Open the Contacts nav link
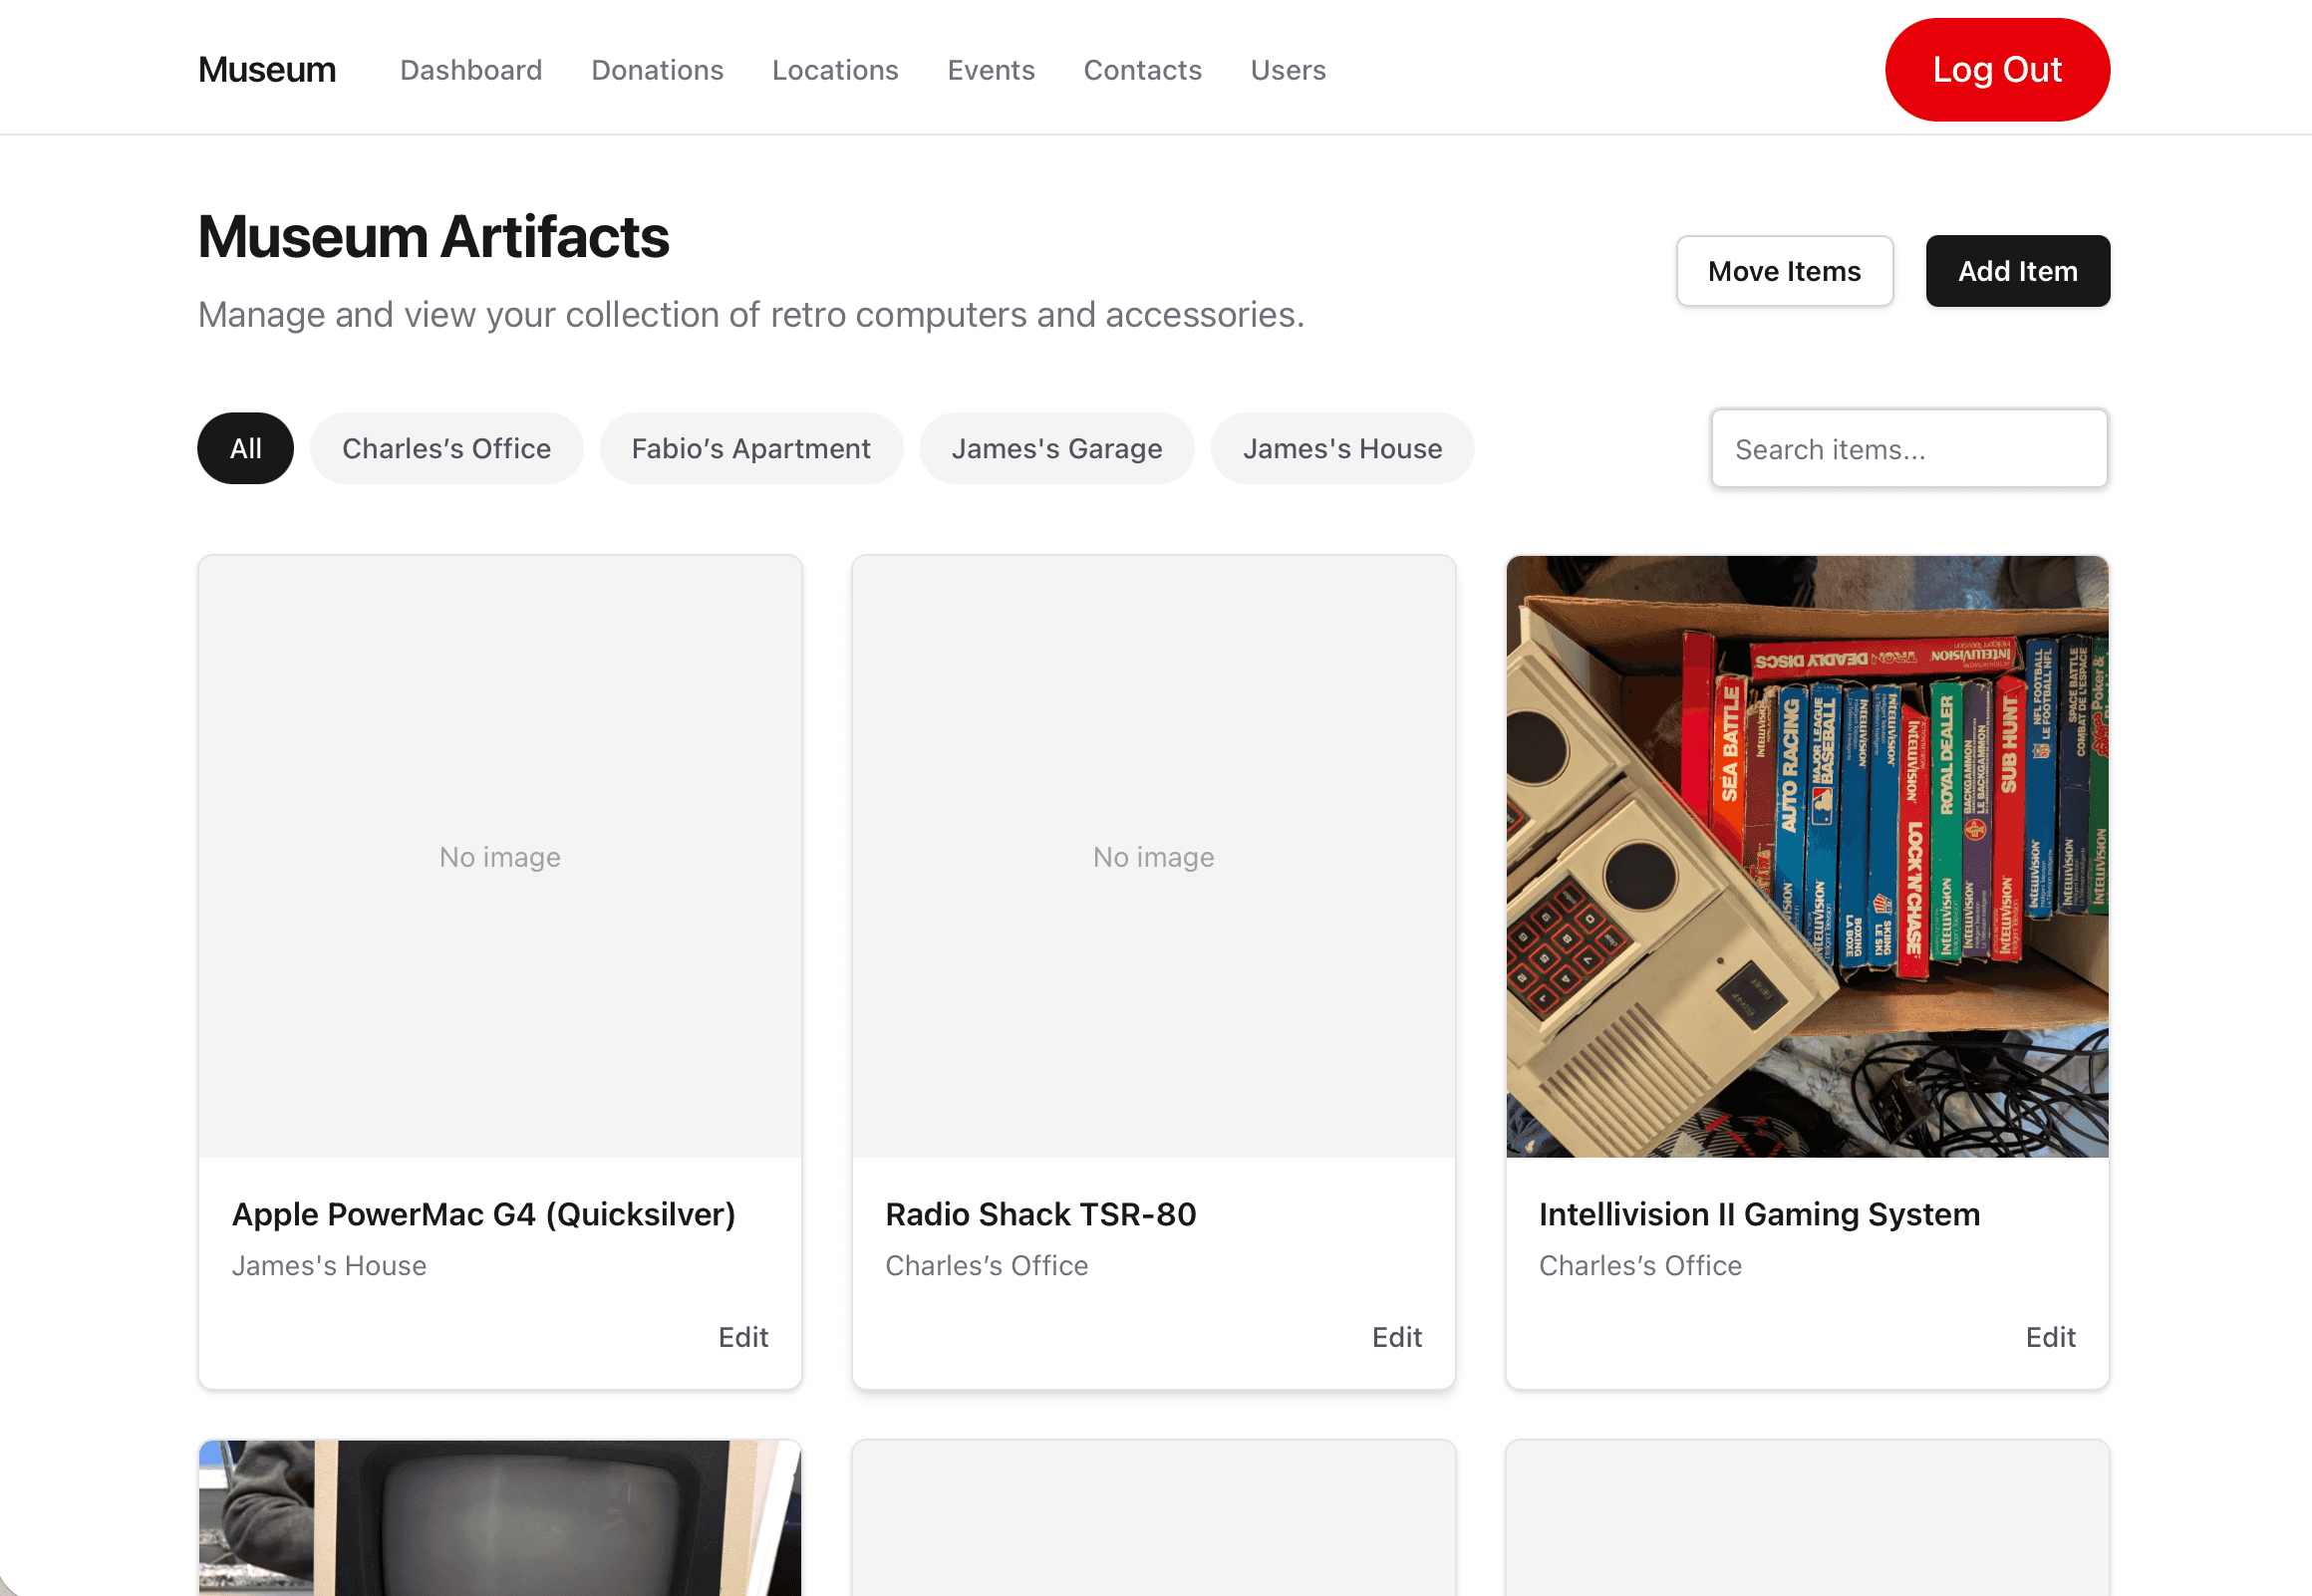Viewport: 2312px width, 1596px height. point(1142,70)
